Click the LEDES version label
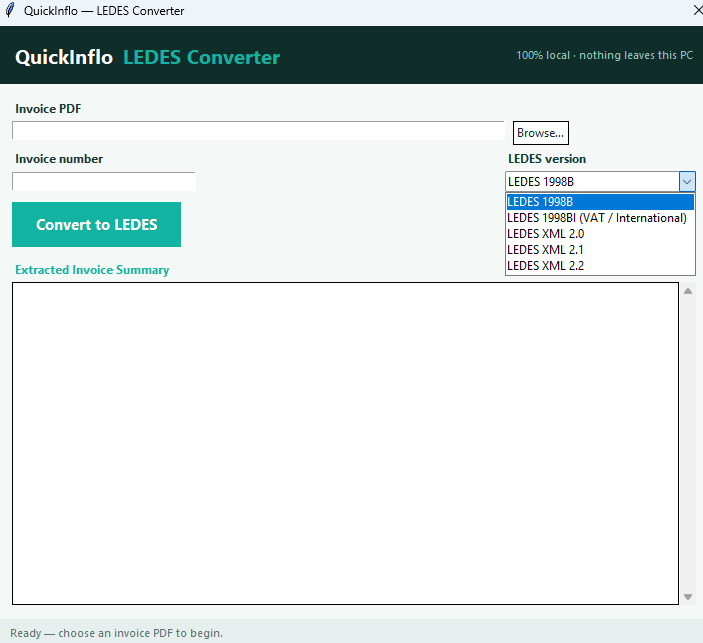 coord(547,159)
